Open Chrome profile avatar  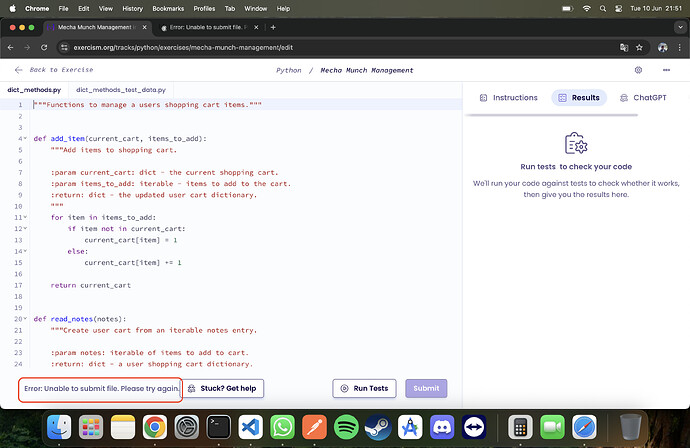click(663, 48)
